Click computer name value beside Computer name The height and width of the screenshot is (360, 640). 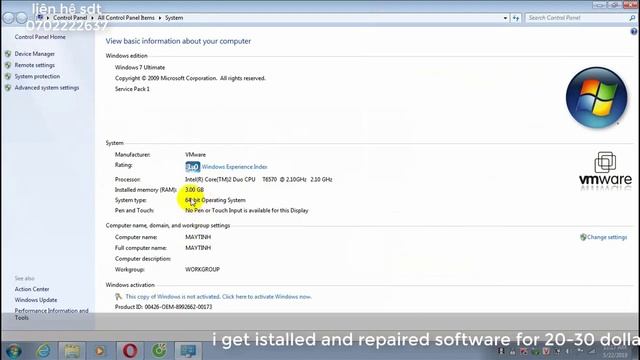(x=198, y=237)
